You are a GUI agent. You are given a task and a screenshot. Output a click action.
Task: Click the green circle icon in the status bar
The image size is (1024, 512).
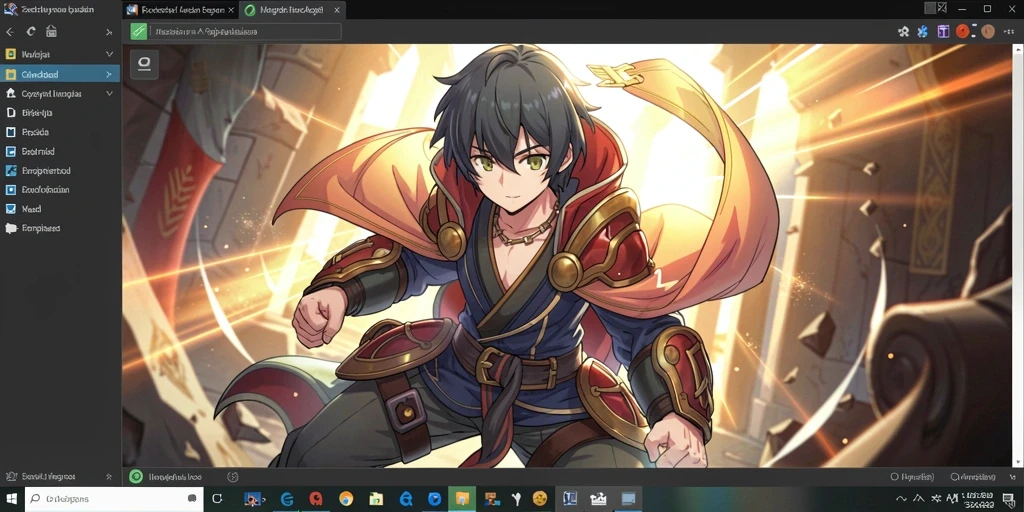coord(136,477)
